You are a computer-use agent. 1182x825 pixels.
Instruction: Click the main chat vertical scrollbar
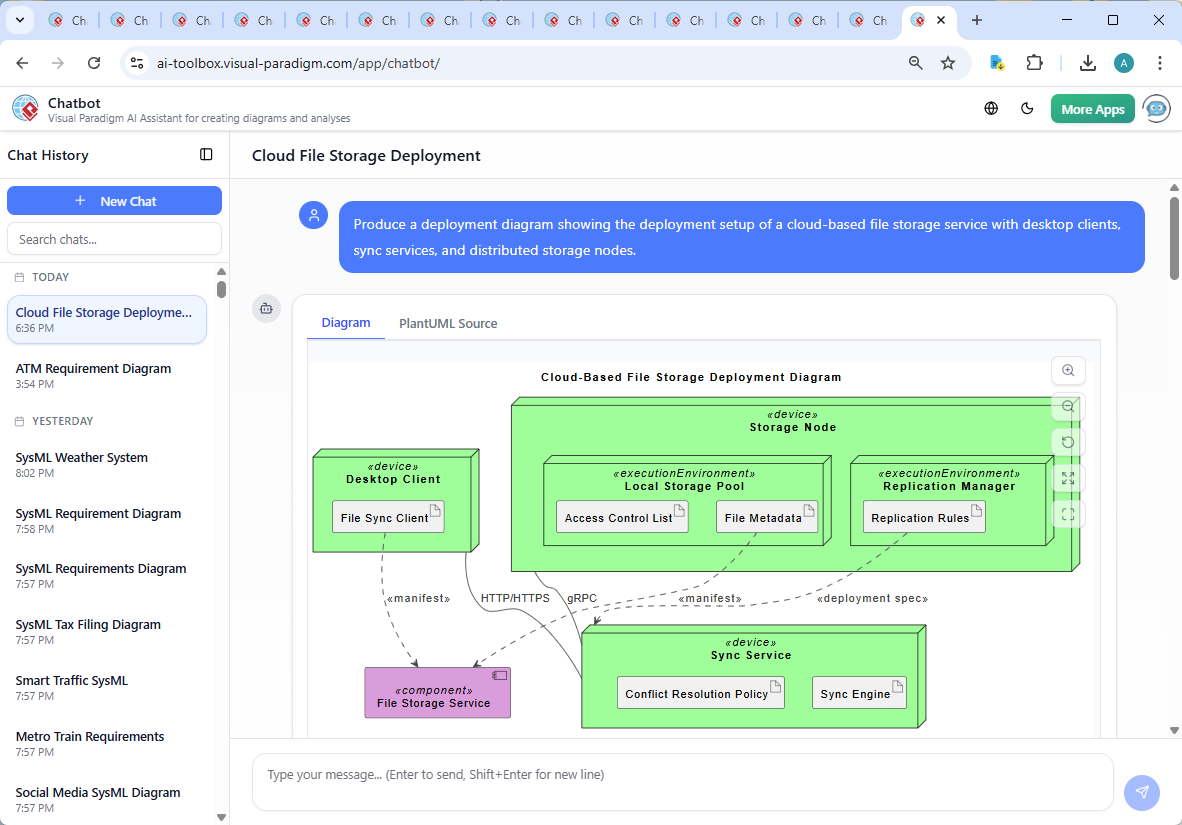tap(1174, 240)
